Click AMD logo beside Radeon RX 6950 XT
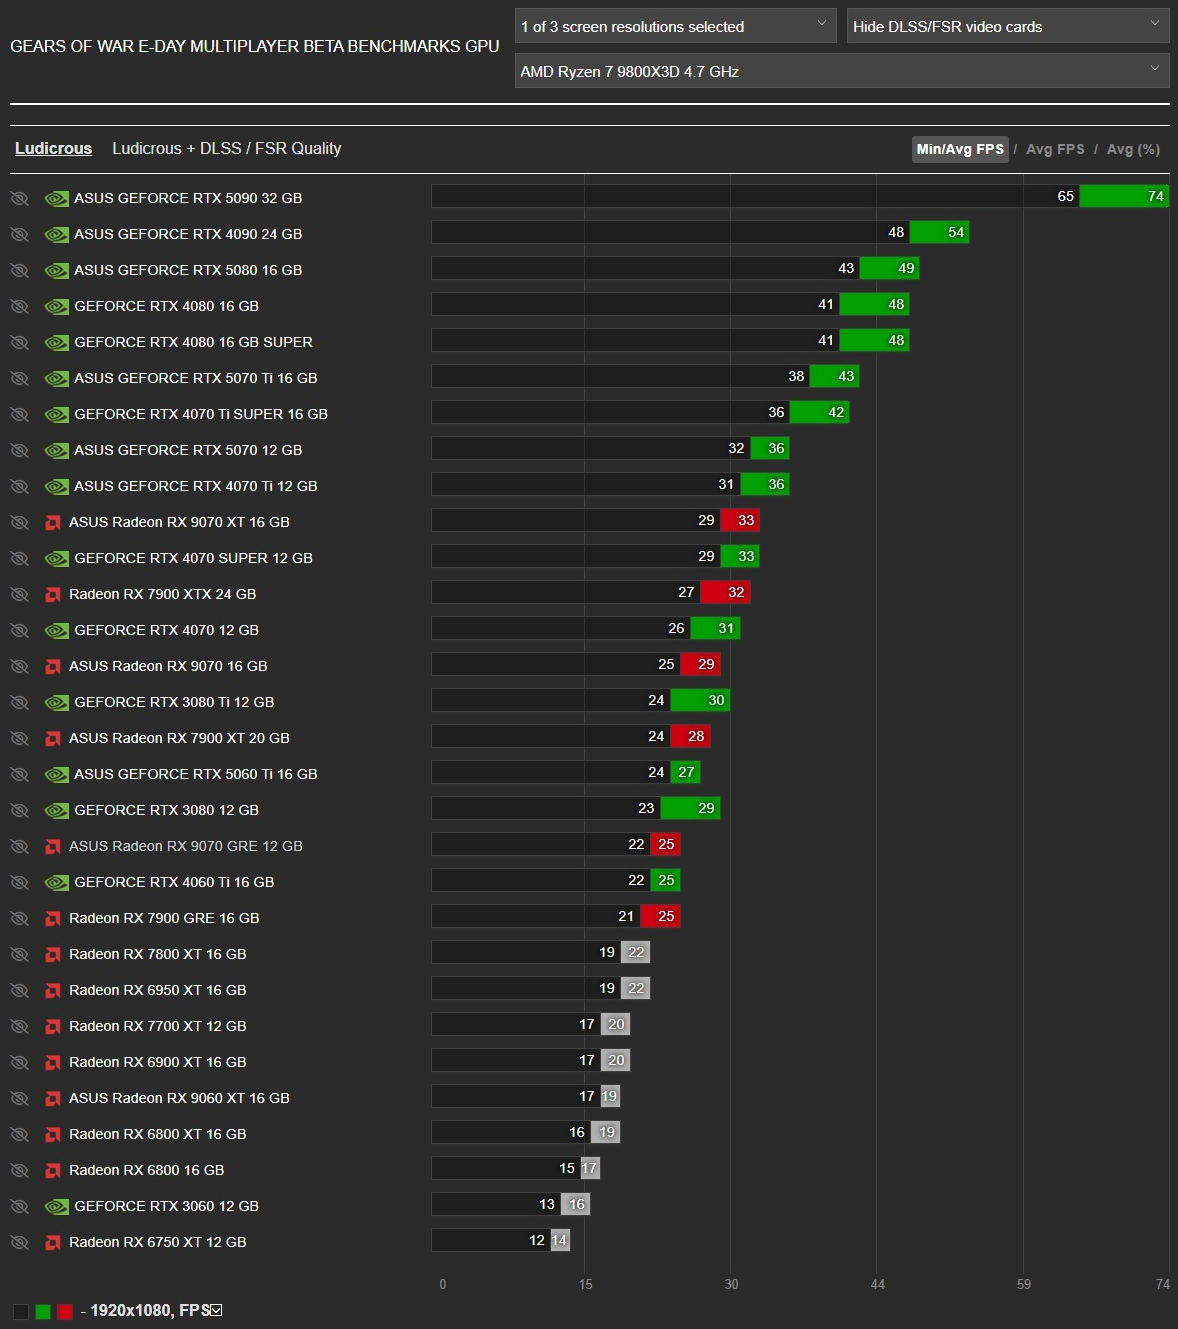Screen dimensions: 1178x1329 pyautogui.click(x=53, y=990)
